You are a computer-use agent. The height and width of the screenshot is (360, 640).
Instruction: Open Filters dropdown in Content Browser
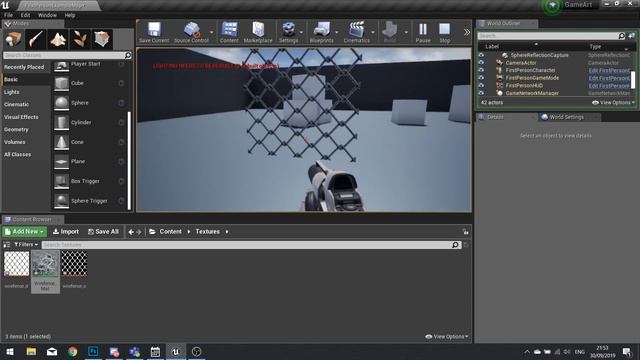[x=26, y=244]
